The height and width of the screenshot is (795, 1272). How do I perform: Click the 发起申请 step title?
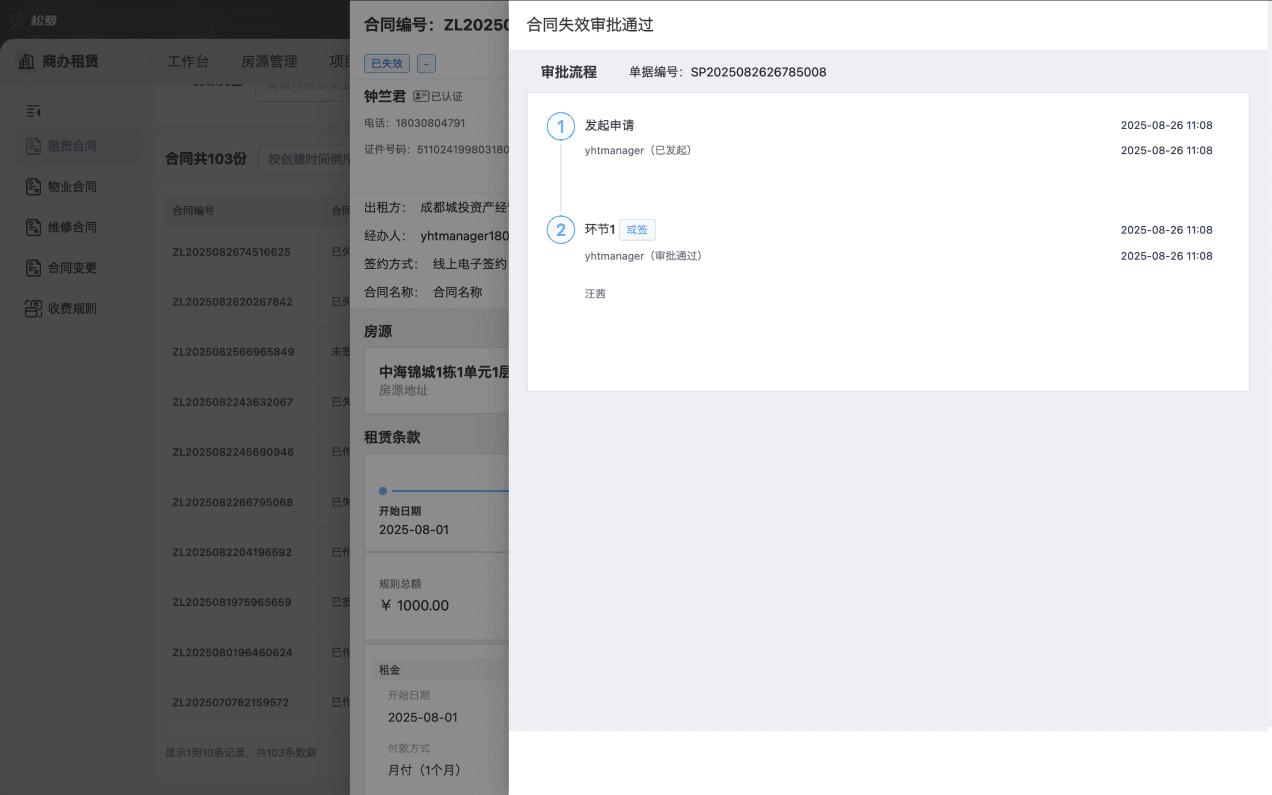[609, 125]
